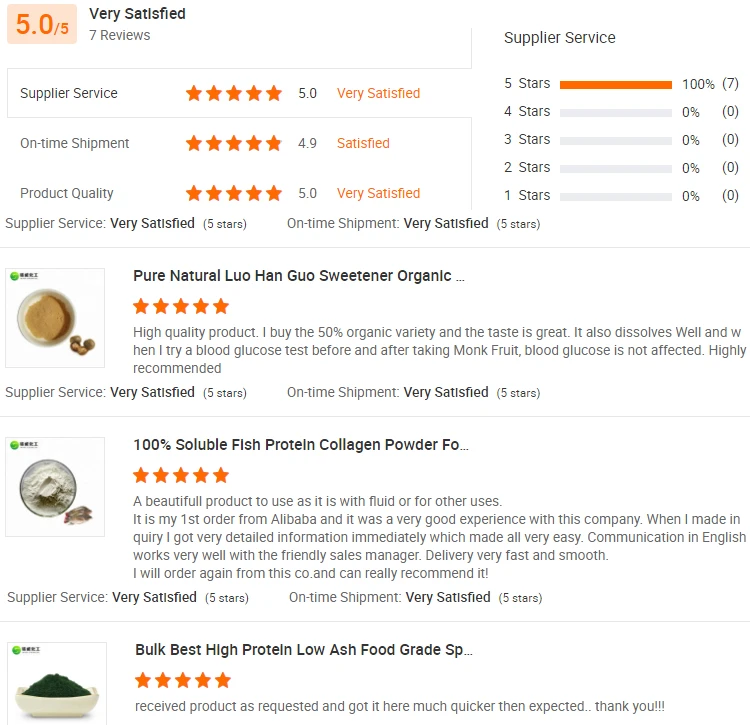Click the Bulk High Protein review stars
This screenshot has width=750, height=725.
[x=183, y=680]
